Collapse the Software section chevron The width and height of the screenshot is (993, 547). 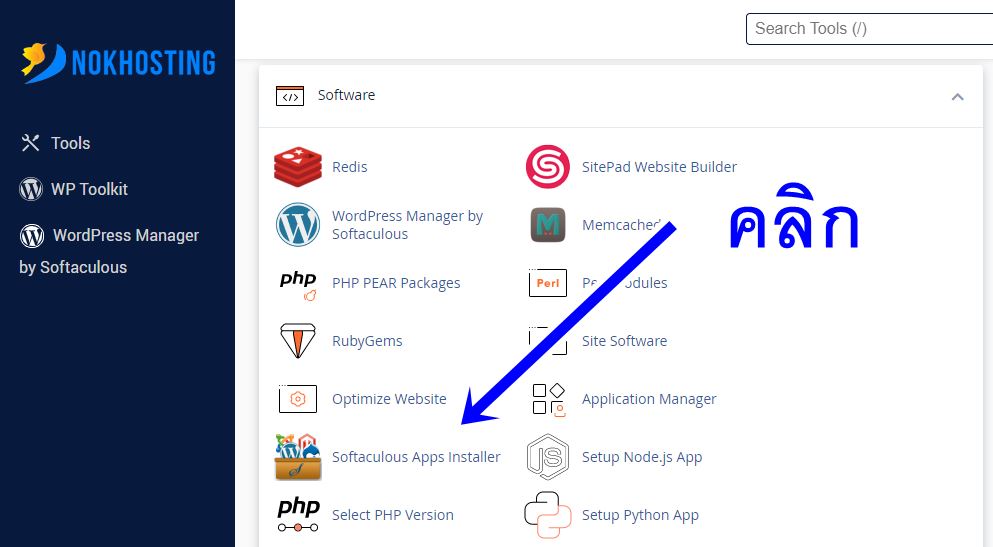point(958,97)
